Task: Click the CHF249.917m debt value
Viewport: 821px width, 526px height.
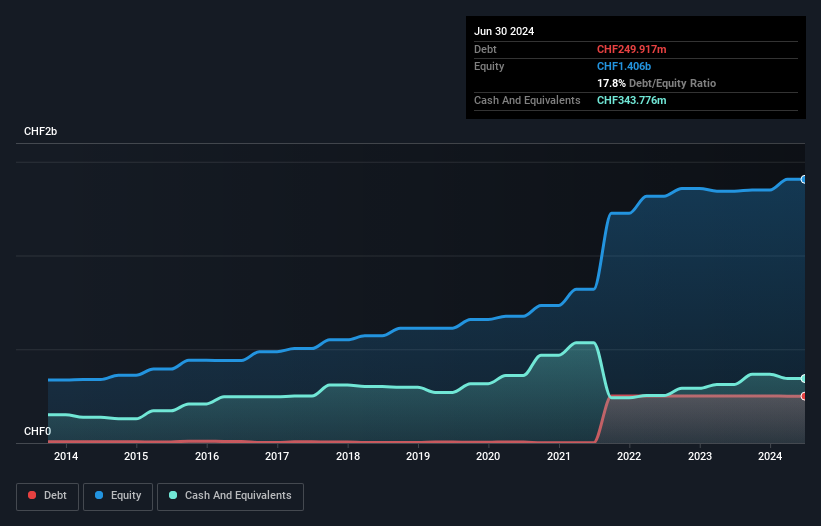Action: 631,49
